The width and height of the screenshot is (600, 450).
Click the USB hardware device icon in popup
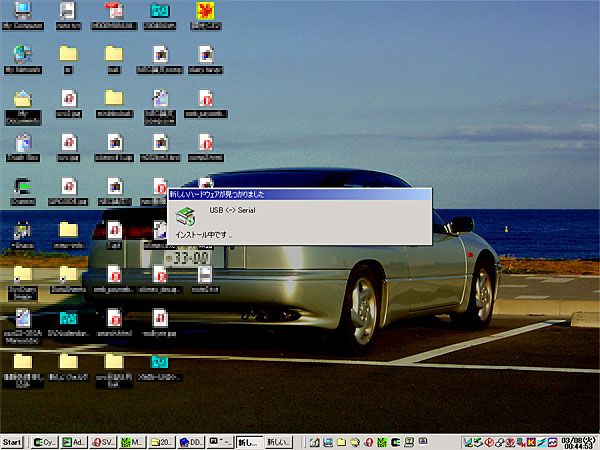pos(185,215)
